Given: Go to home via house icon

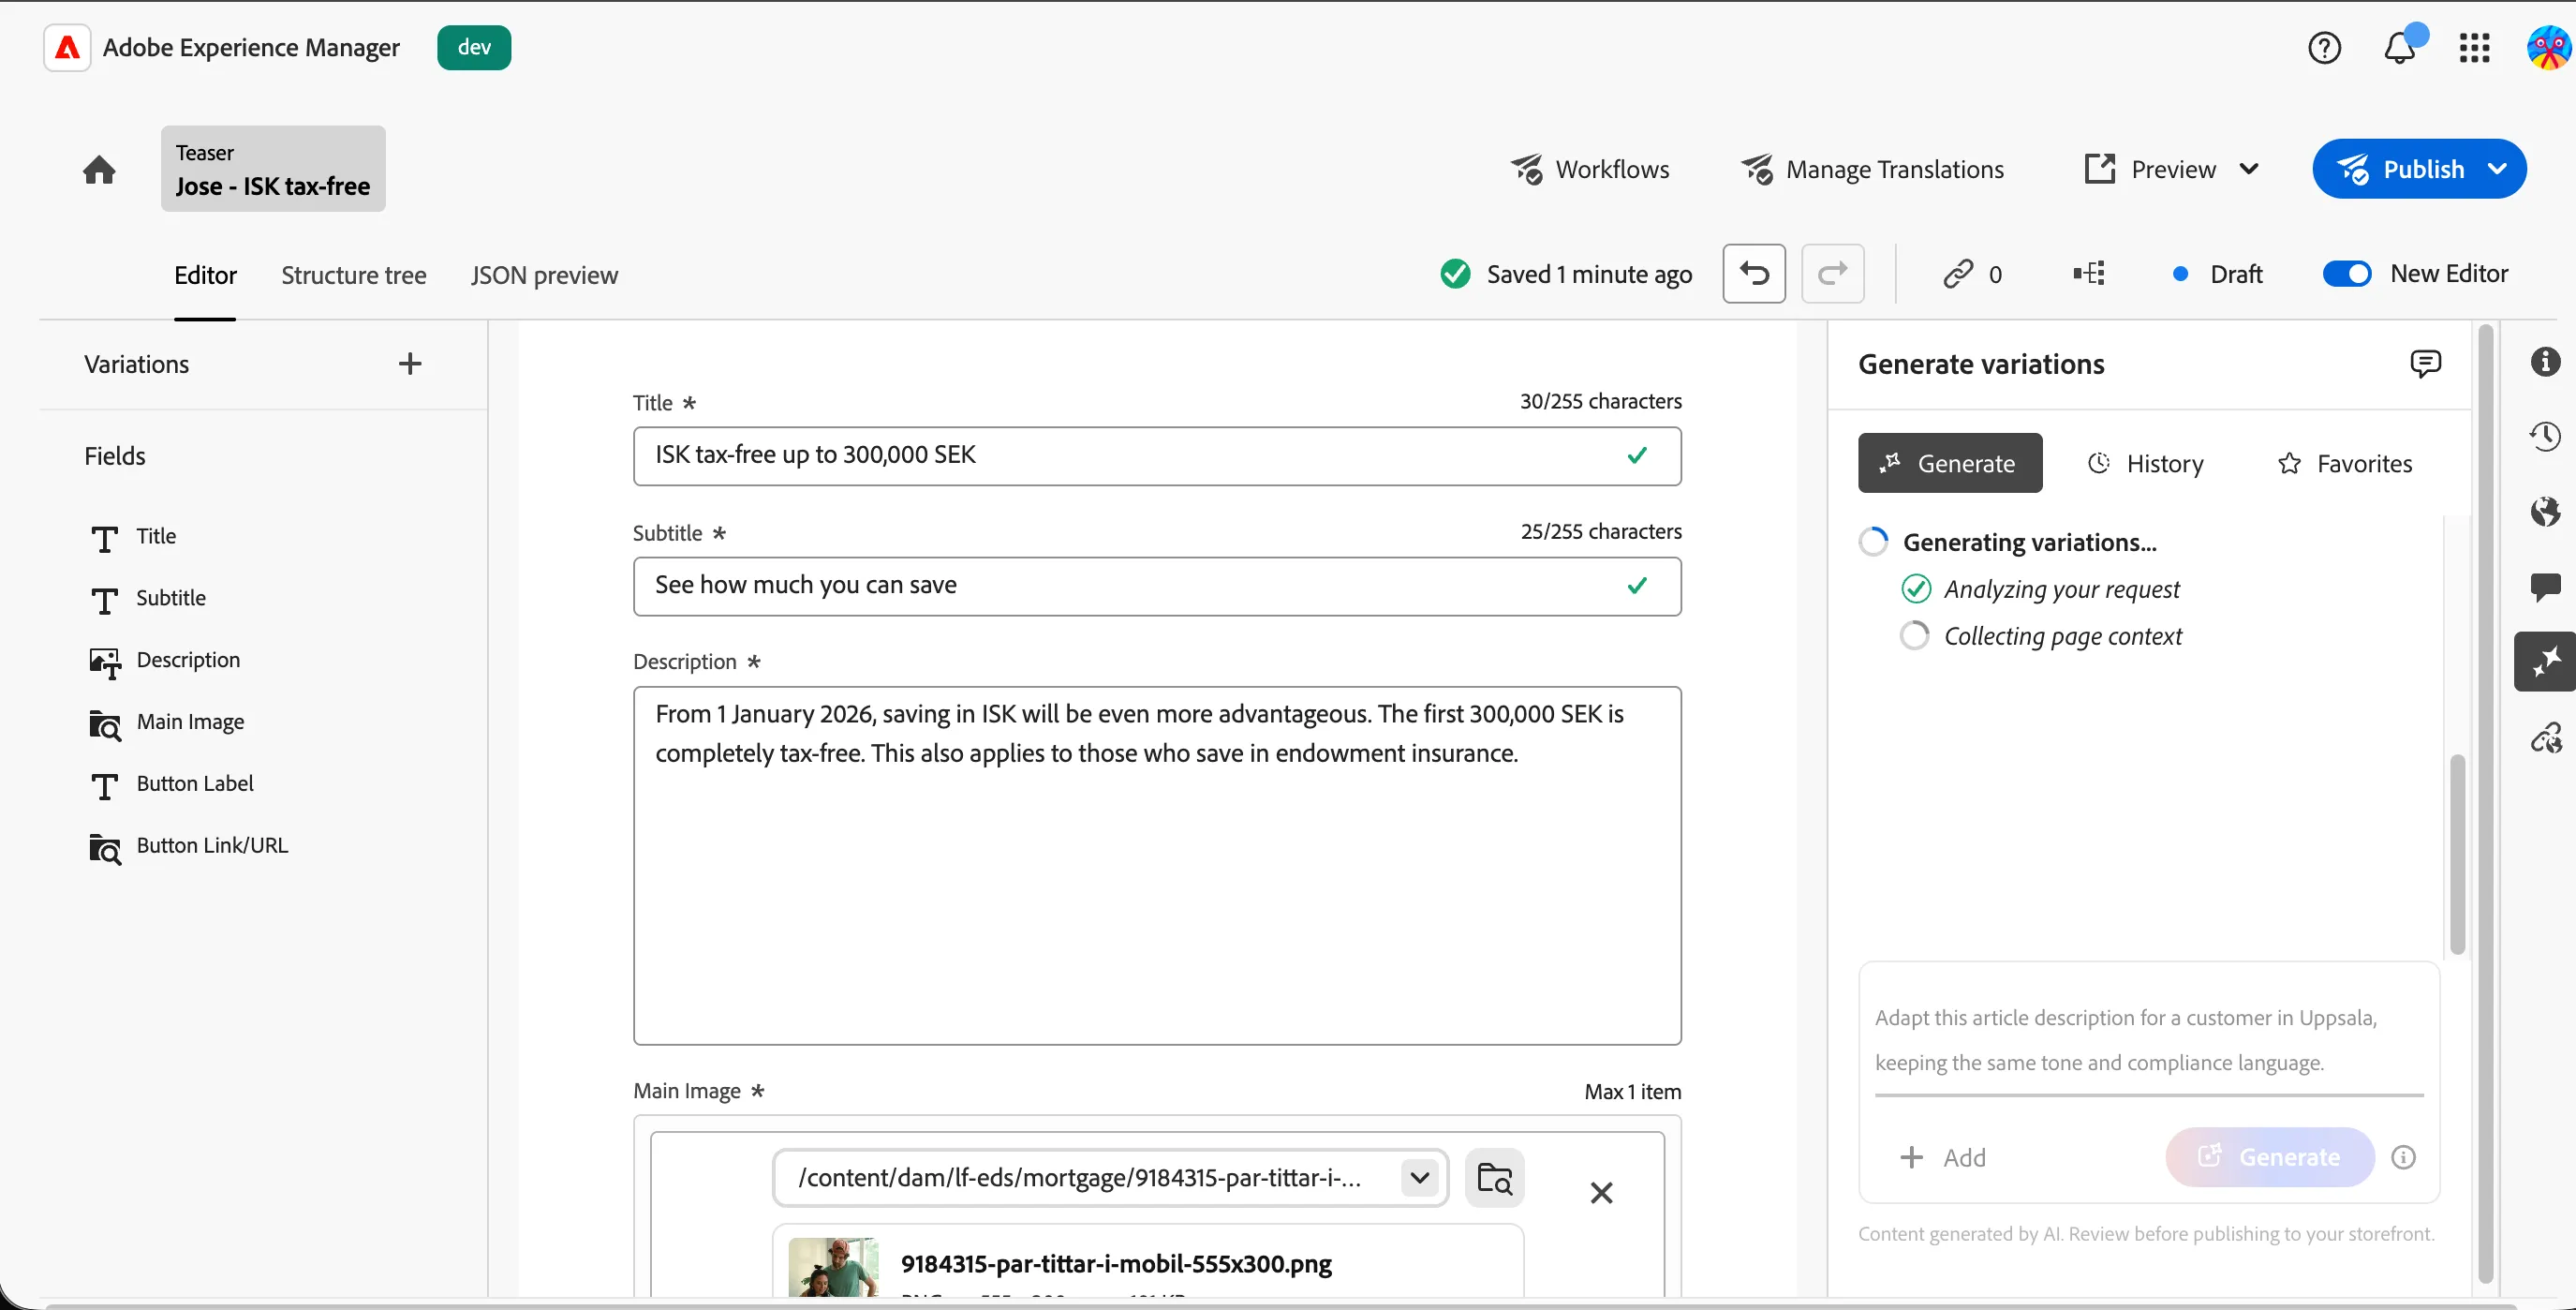Looking at the screenshot, I should click(99, 169).
